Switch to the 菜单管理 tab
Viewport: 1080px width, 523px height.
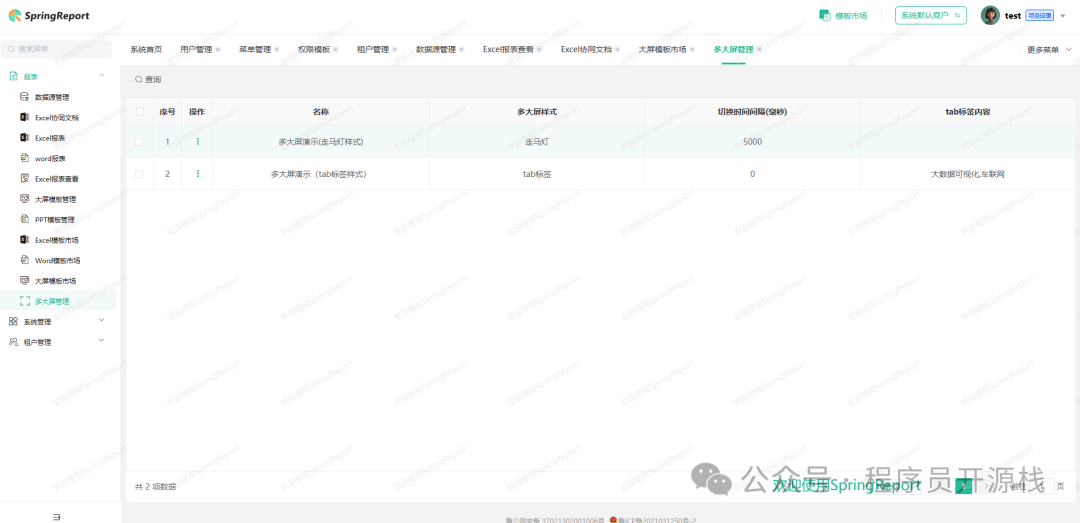(x=255, y=50)
